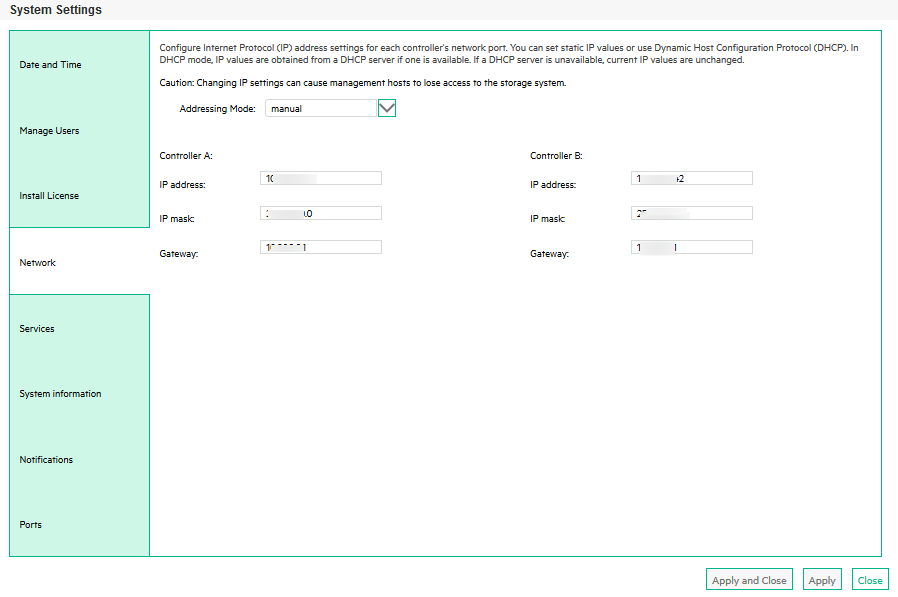Focus Controller B Gateway field
Image resolution: width=898 pixels, height=597 pixels.
692,247
